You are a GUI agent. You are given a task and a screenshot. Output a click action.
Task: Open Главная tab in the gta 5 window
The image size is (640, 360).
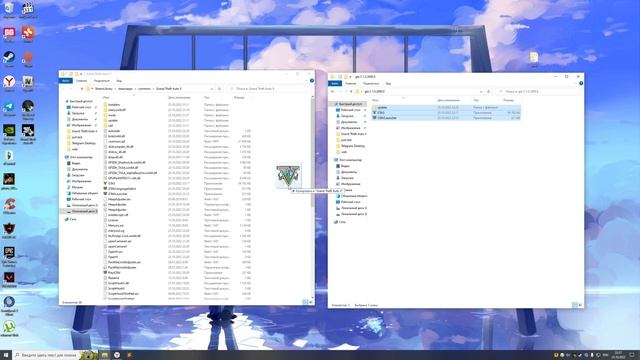click(351, 83)
